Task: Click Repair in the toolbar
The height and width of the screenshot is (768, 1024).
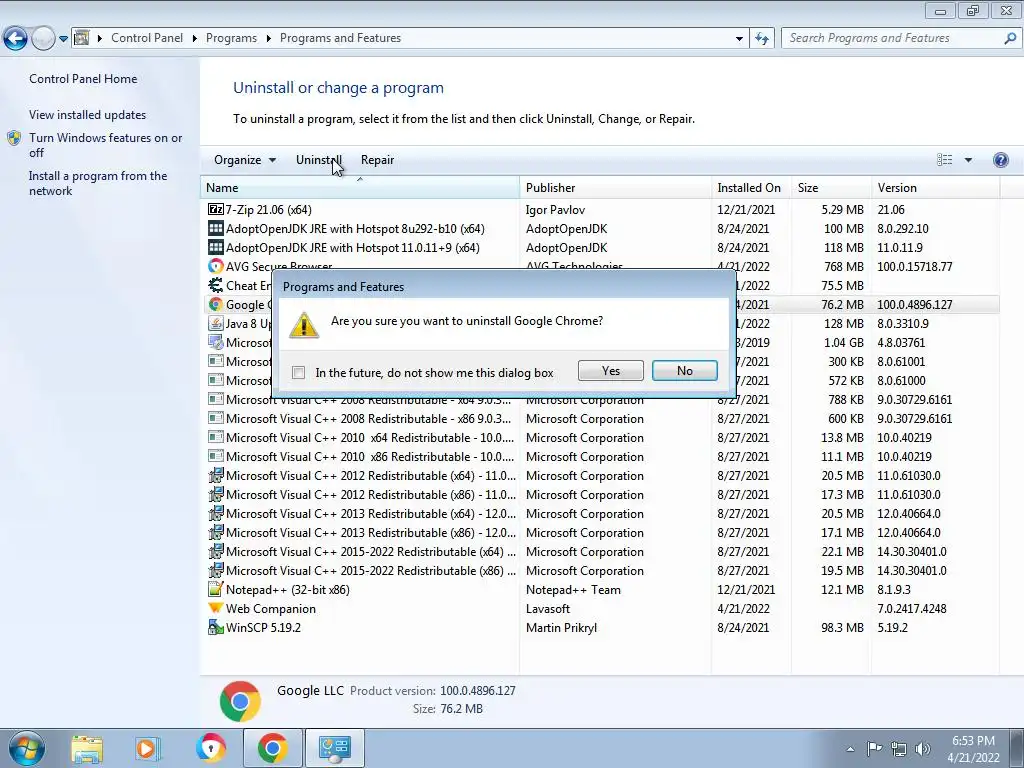Action: pos(377,160)
